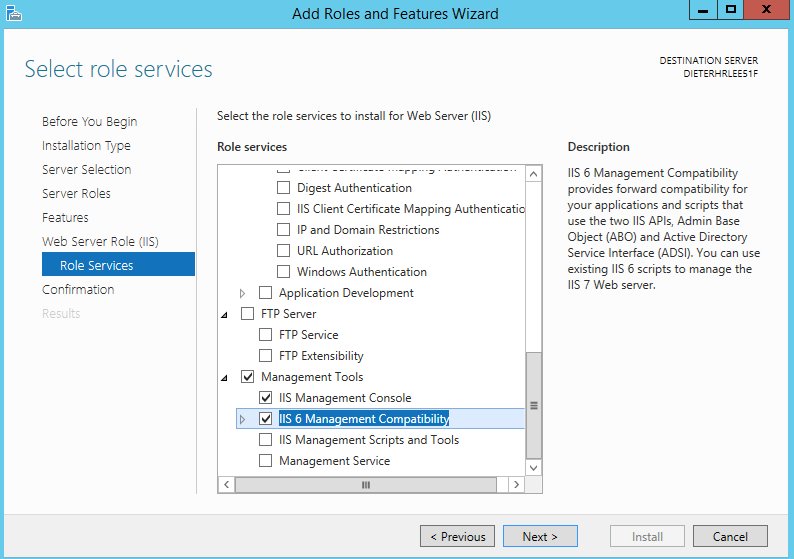Uncheck IIS 6 Management Compatibility checkbox

pyautogui.click(x=265, y=419)
